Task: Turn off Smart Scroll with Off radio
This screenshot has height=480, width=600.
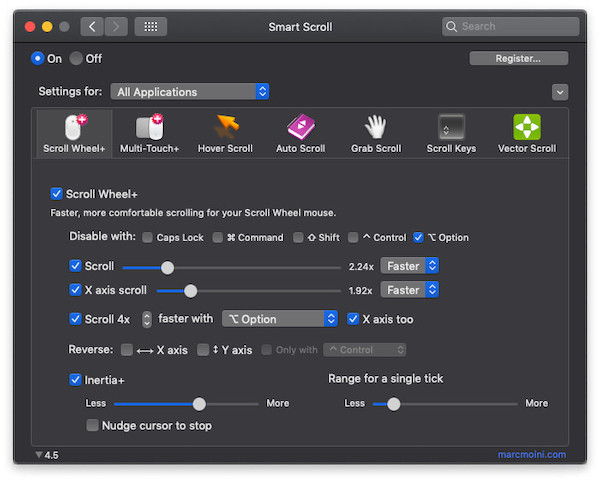Action: coord(76,59)
